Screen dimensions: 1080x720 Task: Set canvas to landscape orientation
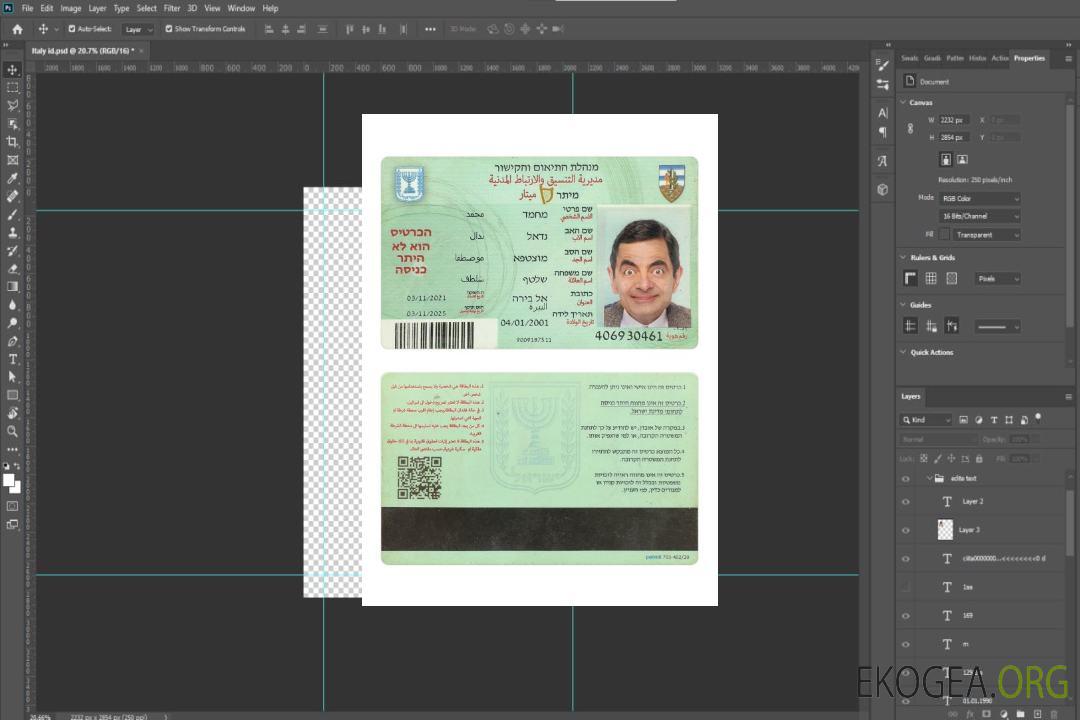962,160
